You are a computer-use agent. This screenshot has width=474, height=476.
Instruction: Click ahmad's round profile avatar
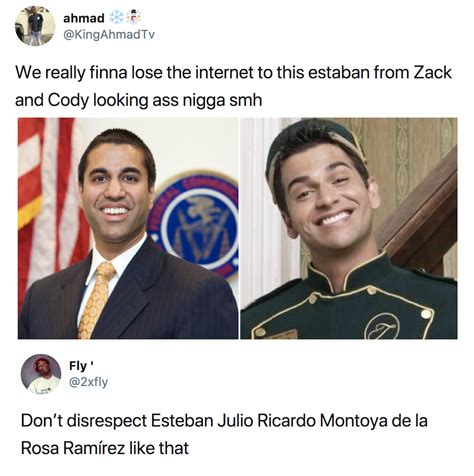point(35,26)
